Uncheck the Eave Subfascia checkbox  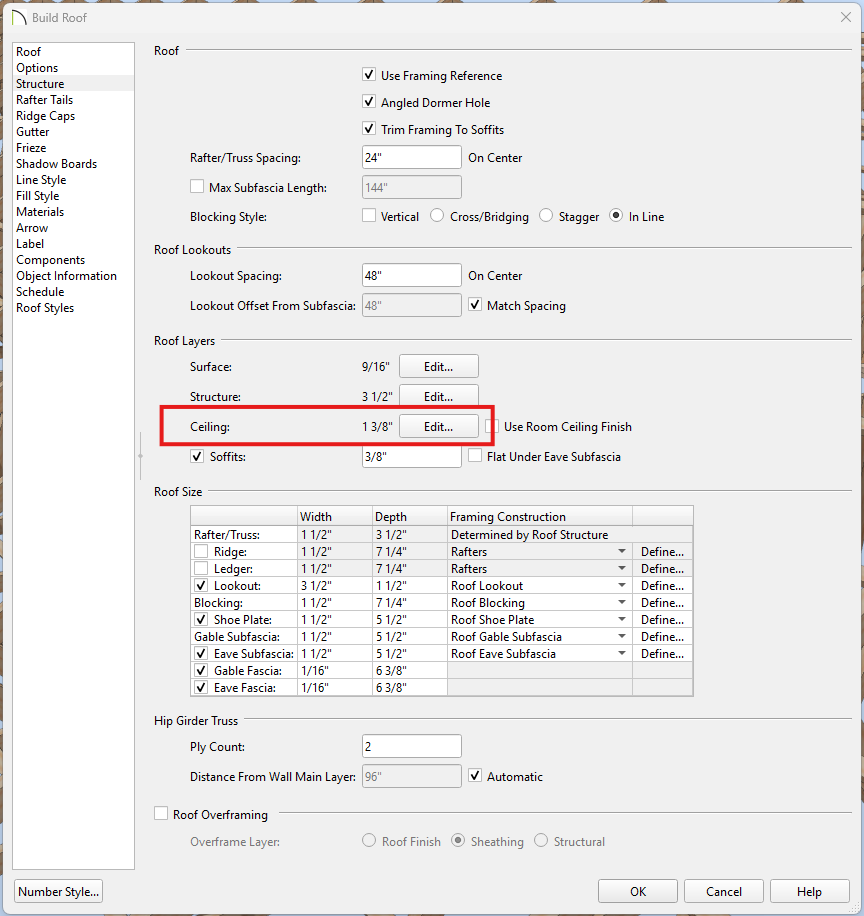(201, 653)
